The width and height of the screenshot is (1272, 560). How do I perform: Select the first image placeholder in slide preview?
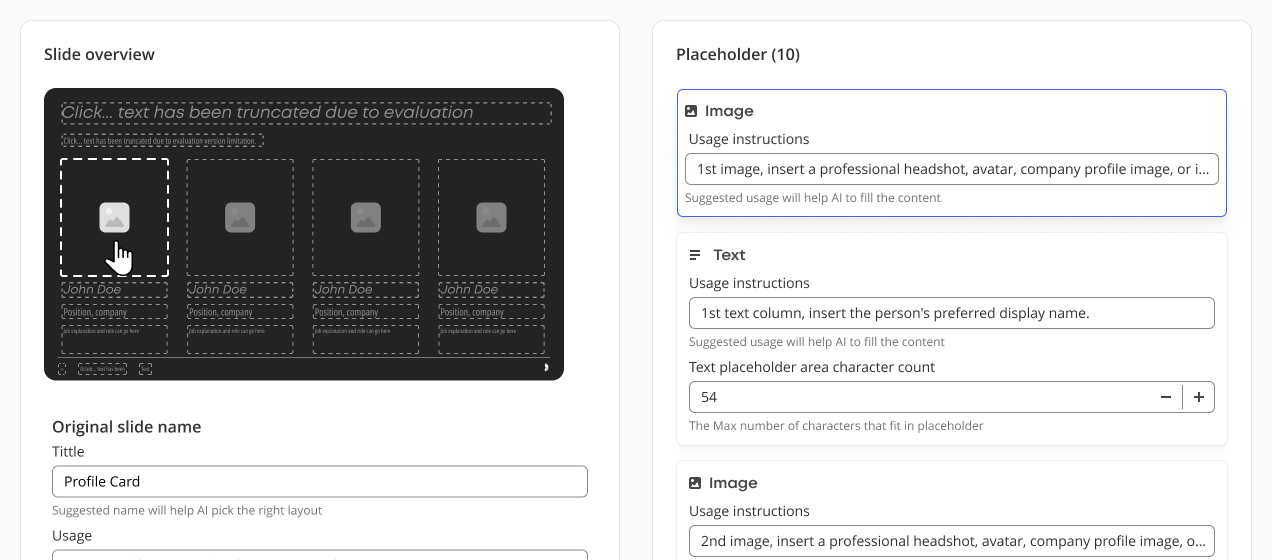114,217
